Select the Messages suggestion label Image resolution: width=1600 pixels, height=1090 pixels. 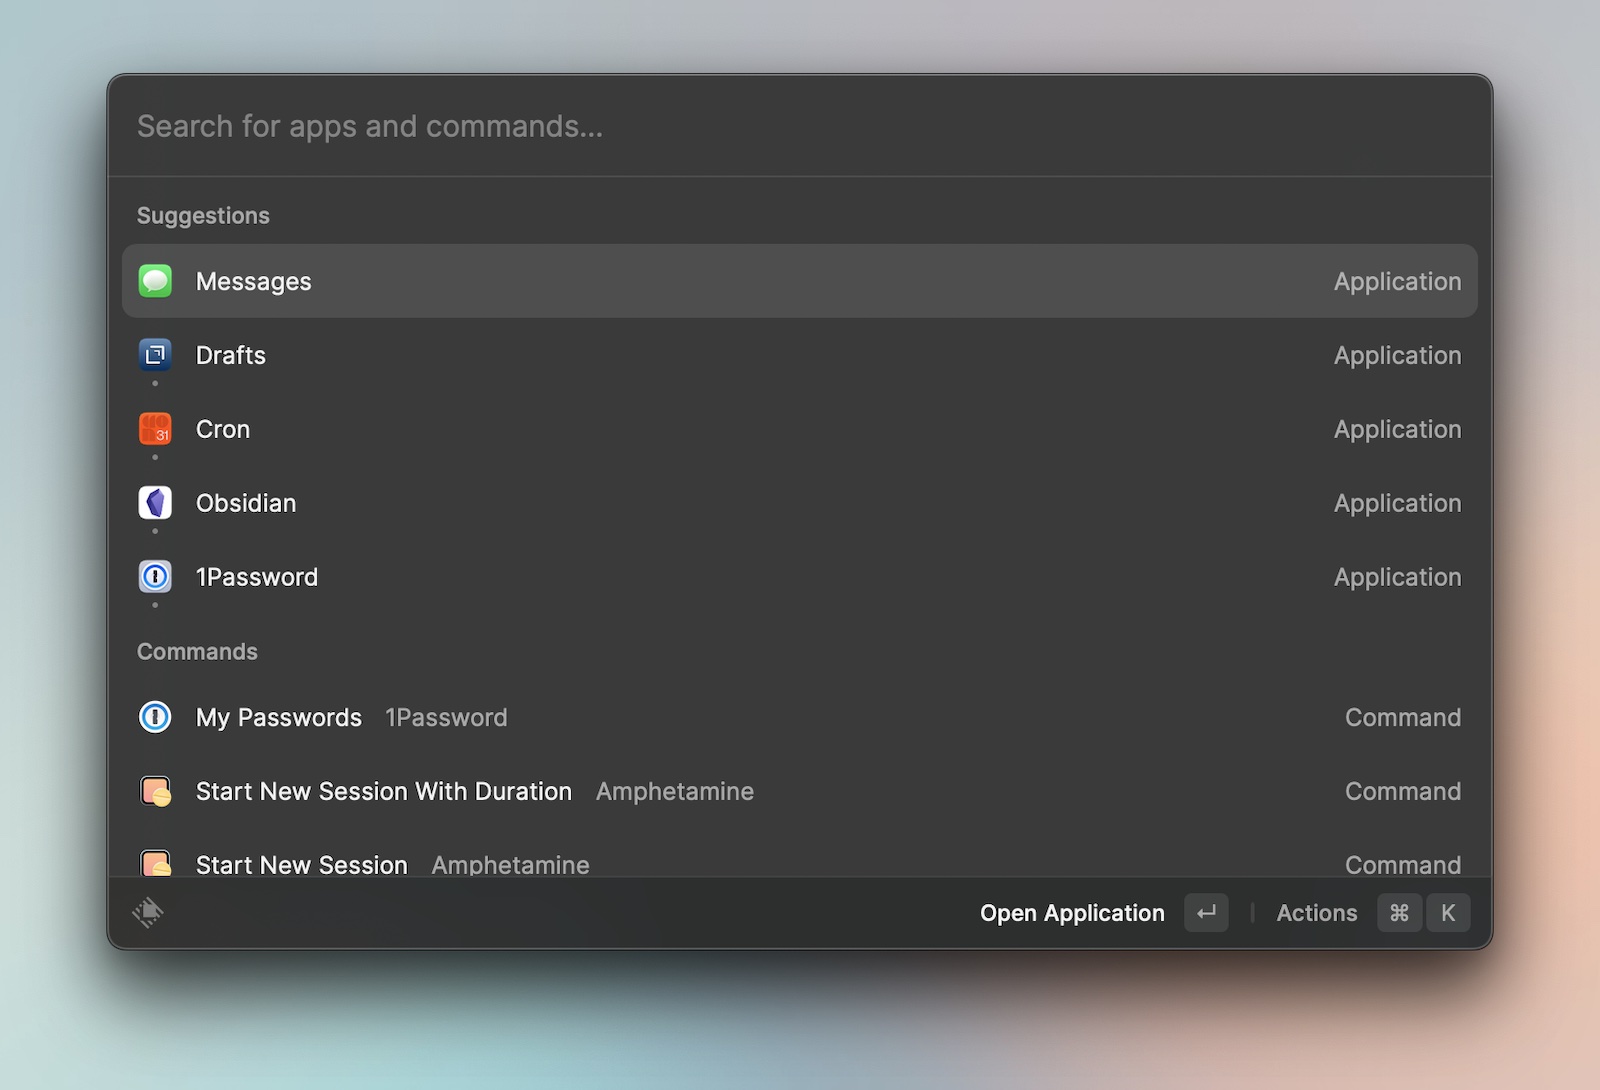point(254,282)
